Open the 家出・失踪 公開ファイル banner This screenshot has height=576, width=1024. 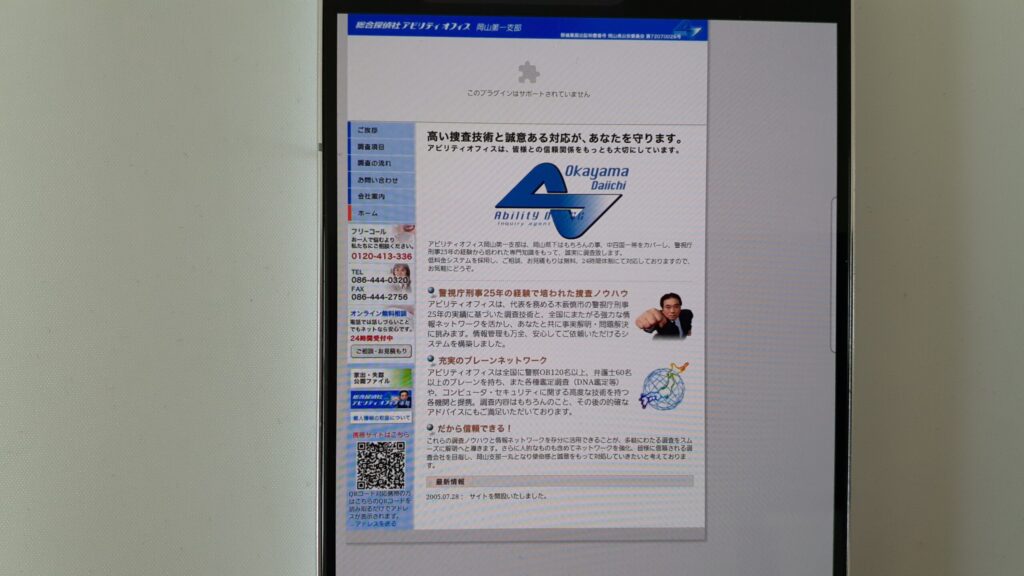pyautogui.click(x=381, y=378)
